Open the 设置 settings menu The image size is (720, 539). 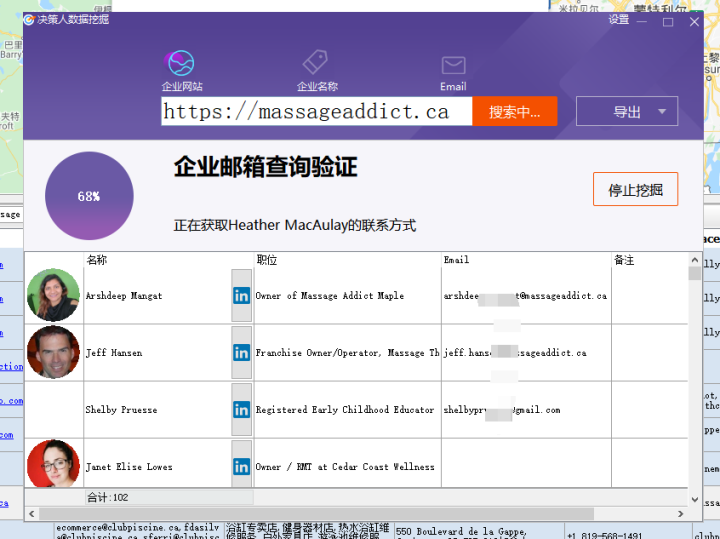coord(619,19)
